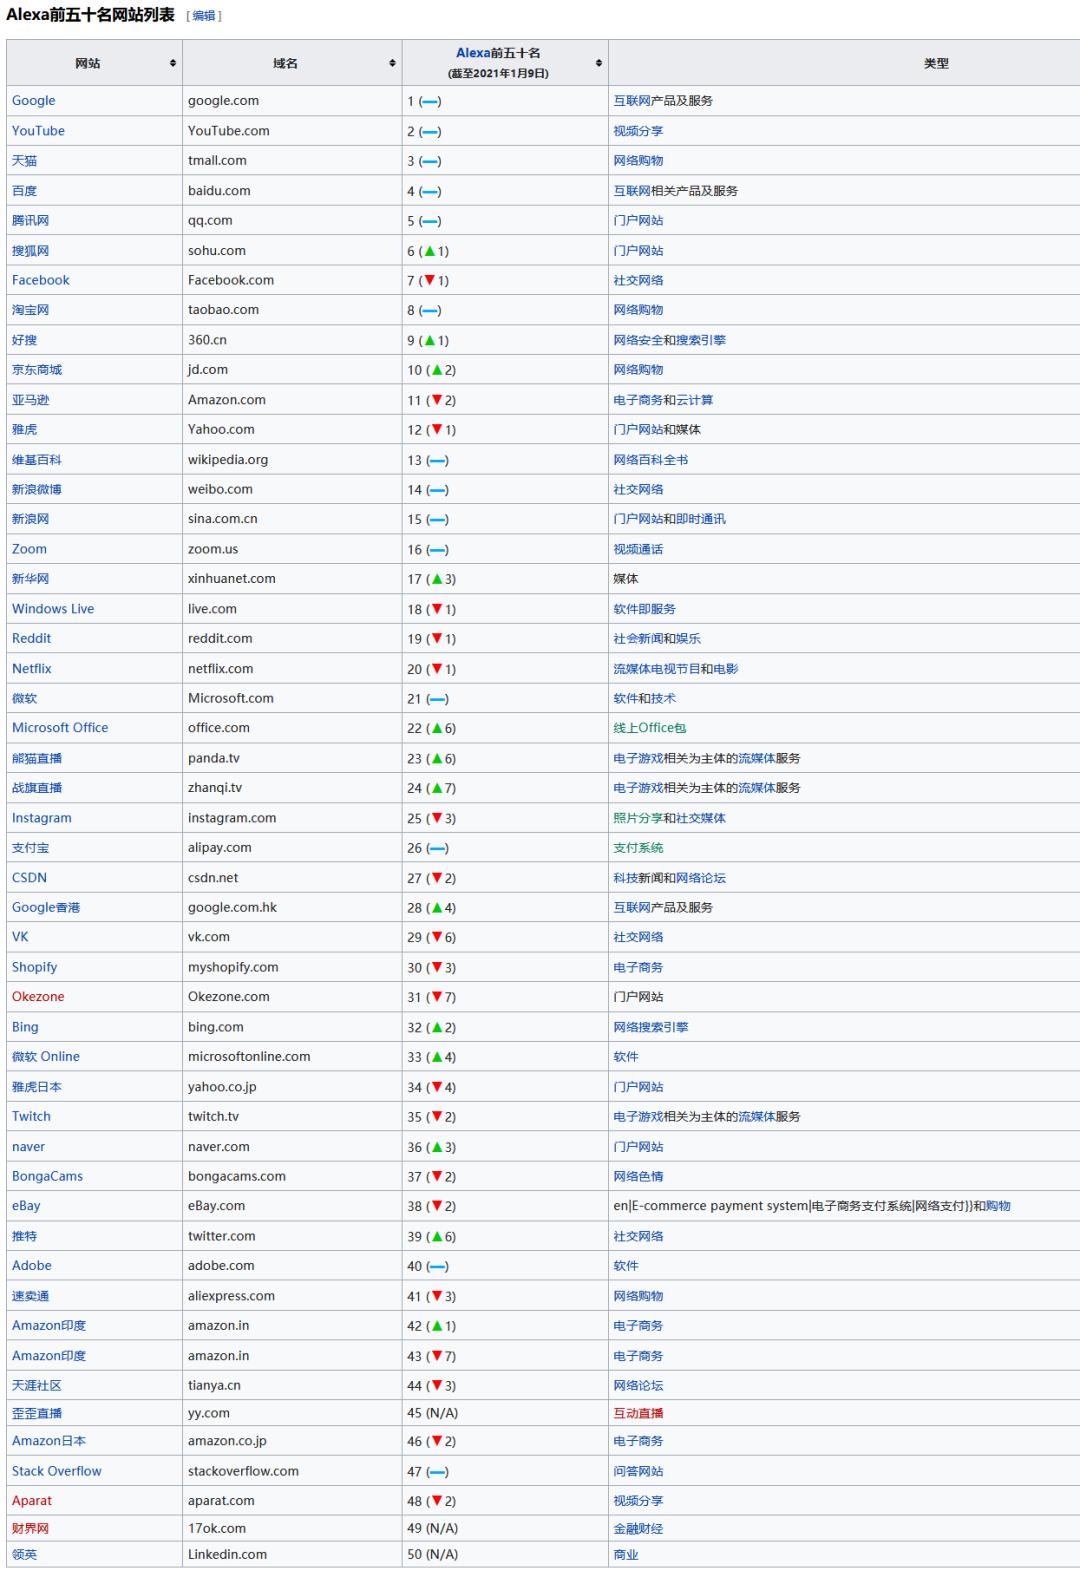The height and width of the screenshot is (1571, 1080).
Task: Open the 雅虎日本 site link
Action: coord(37,1087)
